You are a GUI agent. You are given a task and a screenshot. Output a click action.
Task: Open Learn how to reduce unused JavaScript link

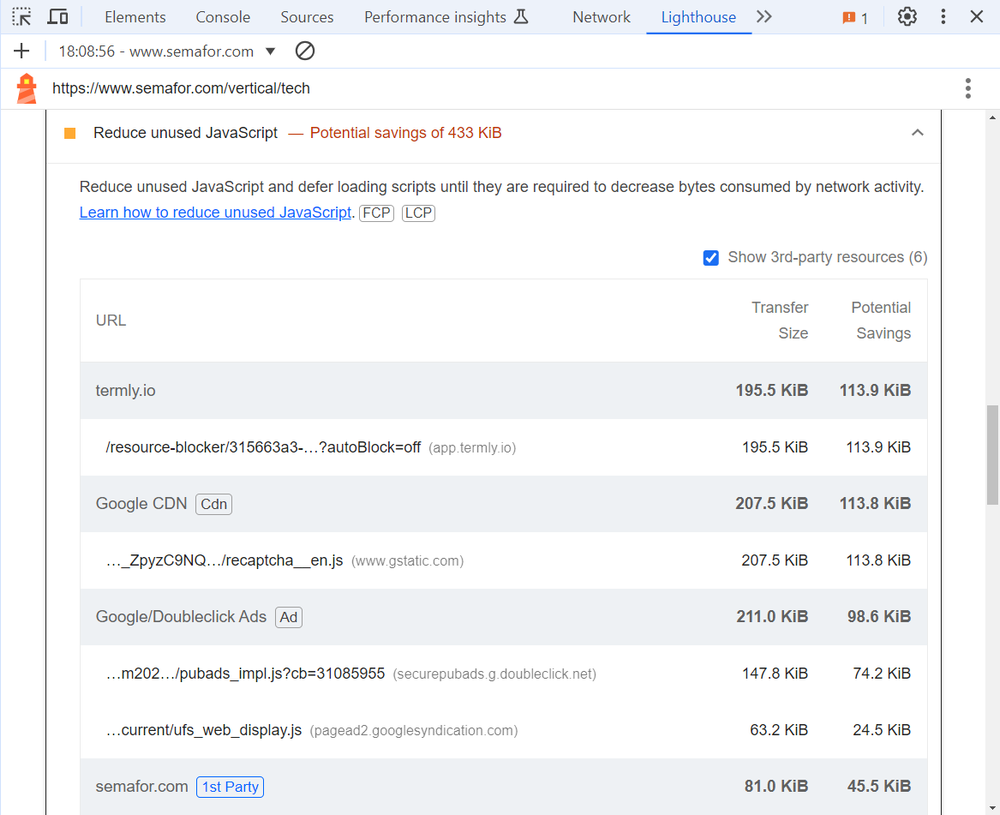pyautogui.click(x=215, y=212)
